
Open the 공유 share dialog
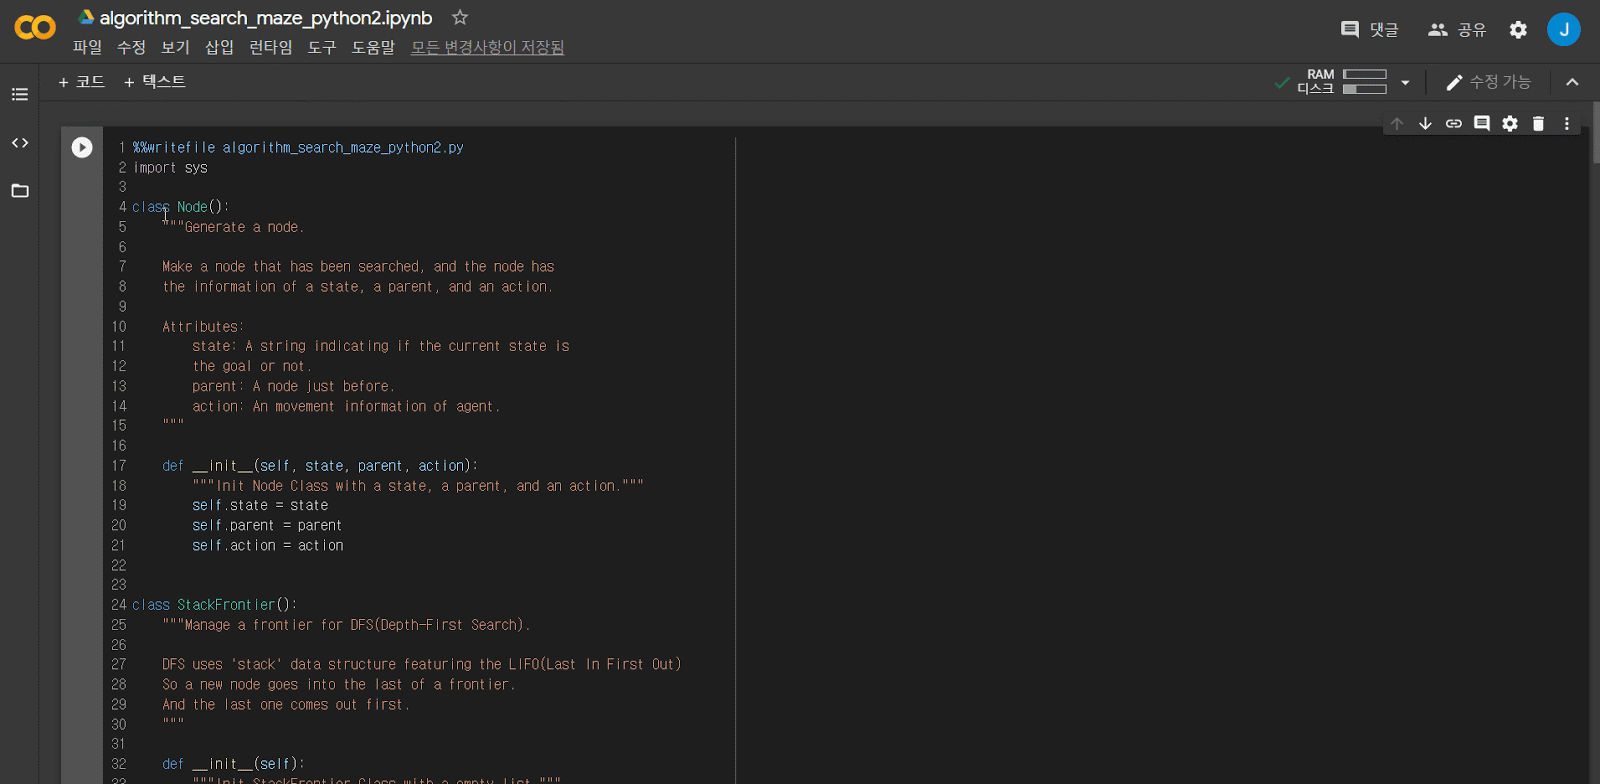pos(1457,30)
